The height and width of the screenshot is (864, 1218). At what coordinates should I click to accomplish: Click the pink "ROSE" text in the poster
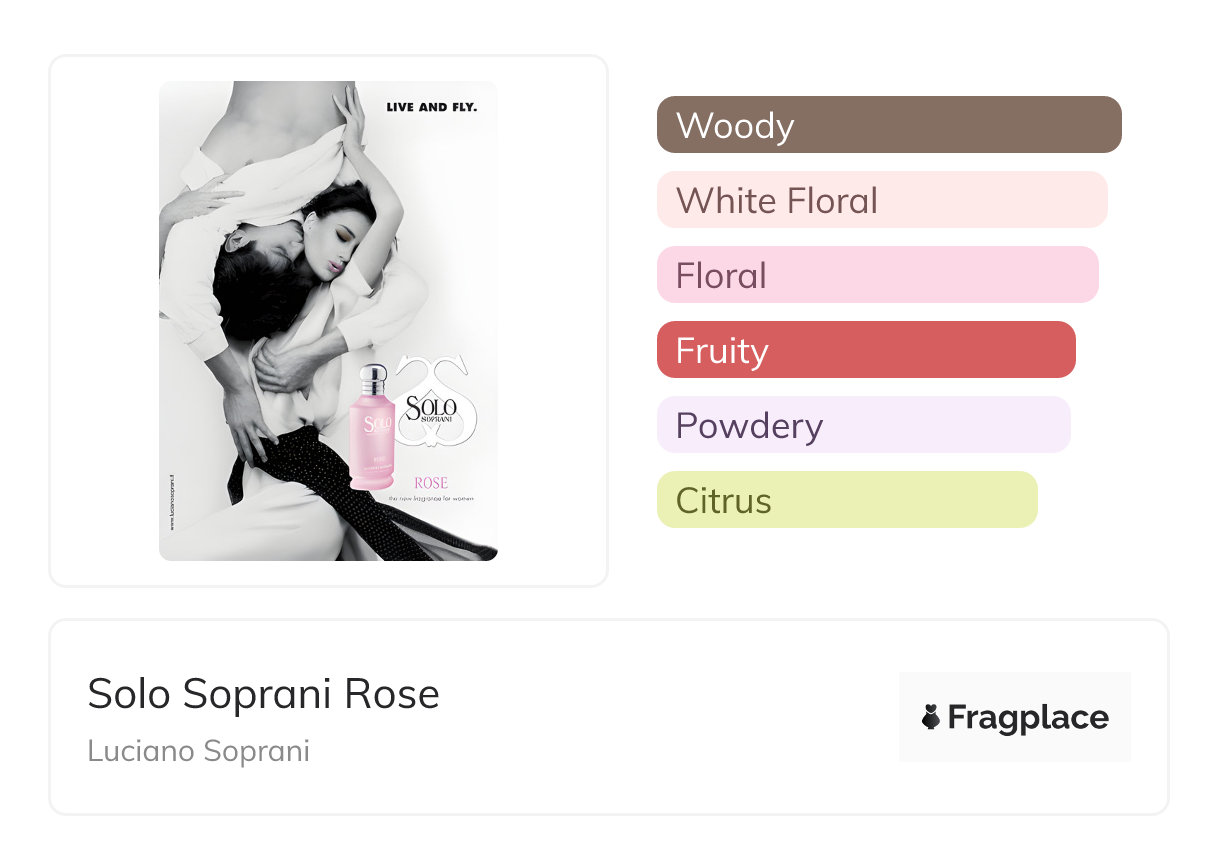430,483
